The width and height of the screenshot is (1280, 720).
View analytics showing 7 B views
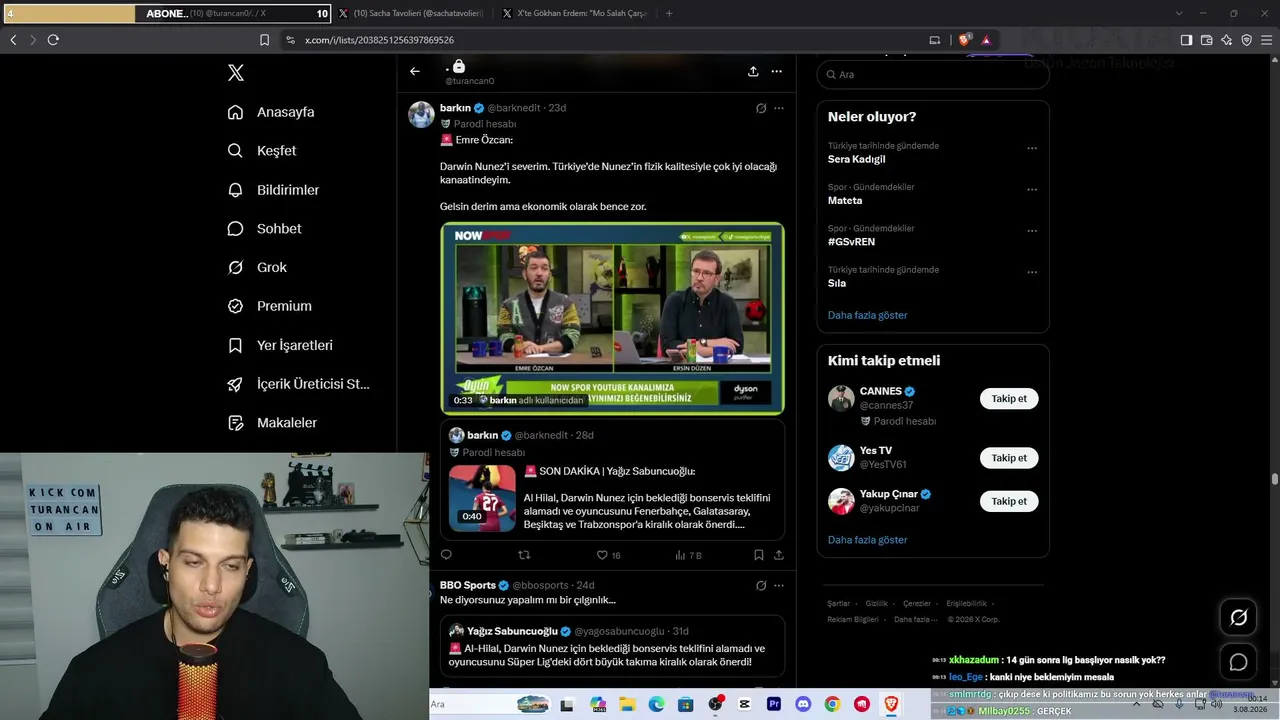688,555
